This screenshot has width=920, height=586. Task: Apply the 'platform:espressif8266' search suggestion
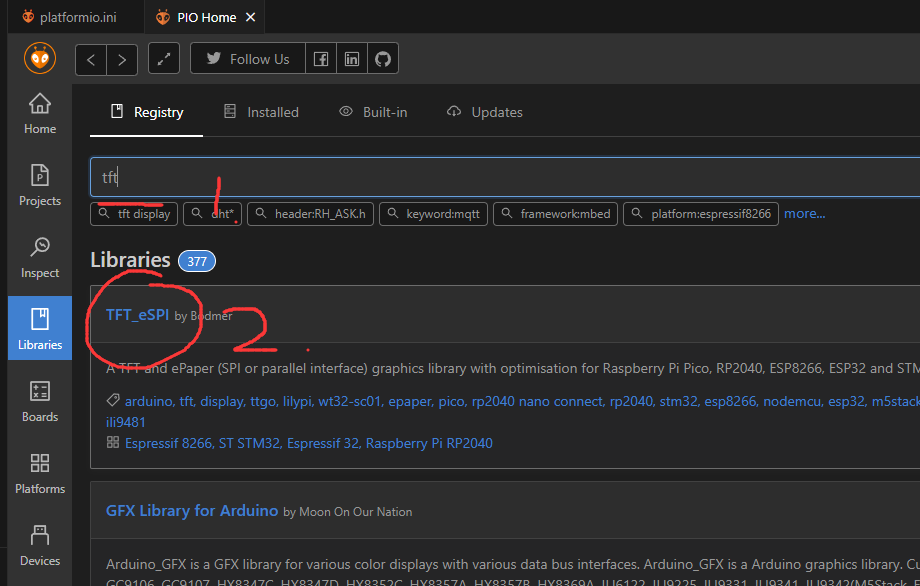pos(701,214)
